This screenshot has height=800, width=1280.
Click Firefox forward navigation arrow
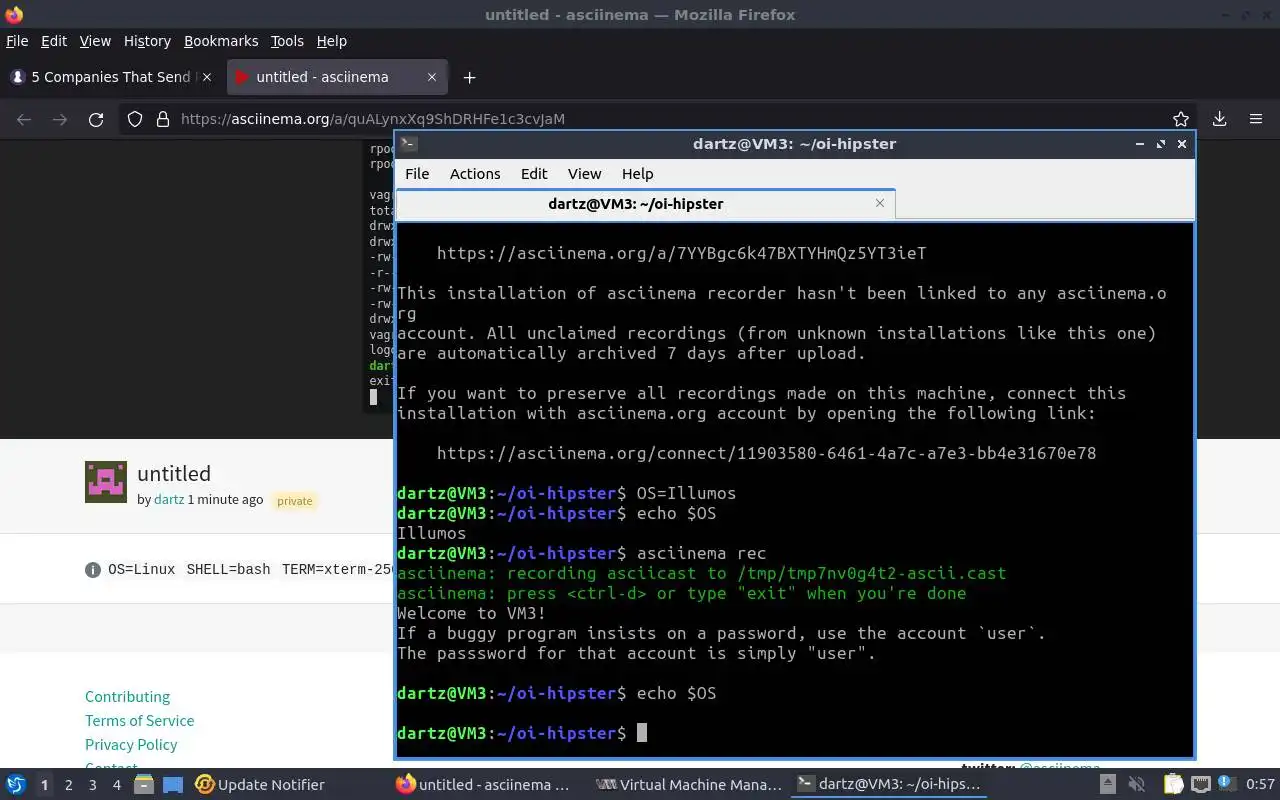(x=60, y=119)
